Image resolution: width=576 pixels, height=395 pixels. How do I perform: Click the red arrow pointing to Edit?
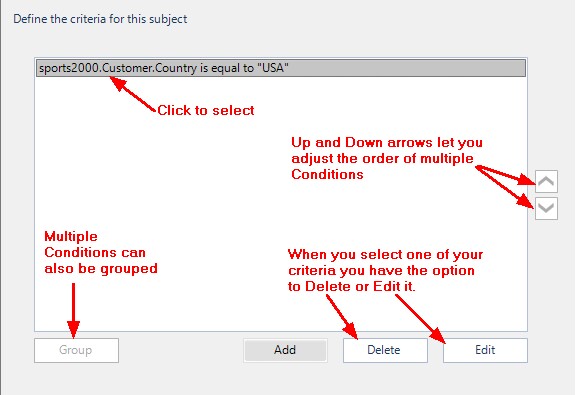click(x=421, y=319)
